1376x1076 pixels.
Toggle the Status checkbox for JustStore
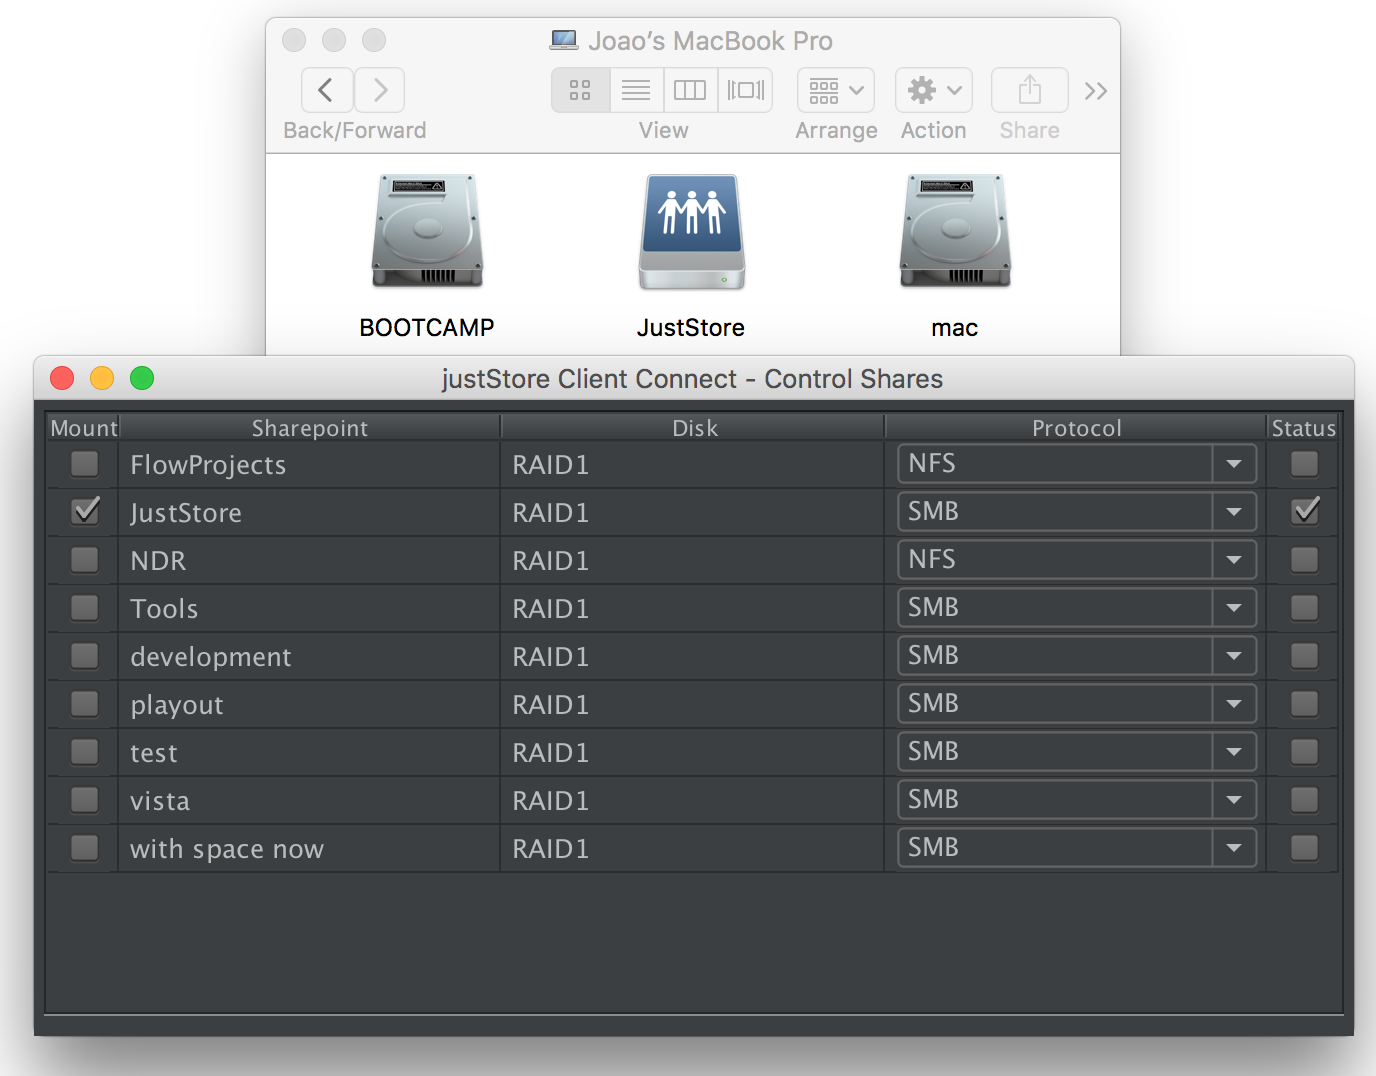[1304, 511]
